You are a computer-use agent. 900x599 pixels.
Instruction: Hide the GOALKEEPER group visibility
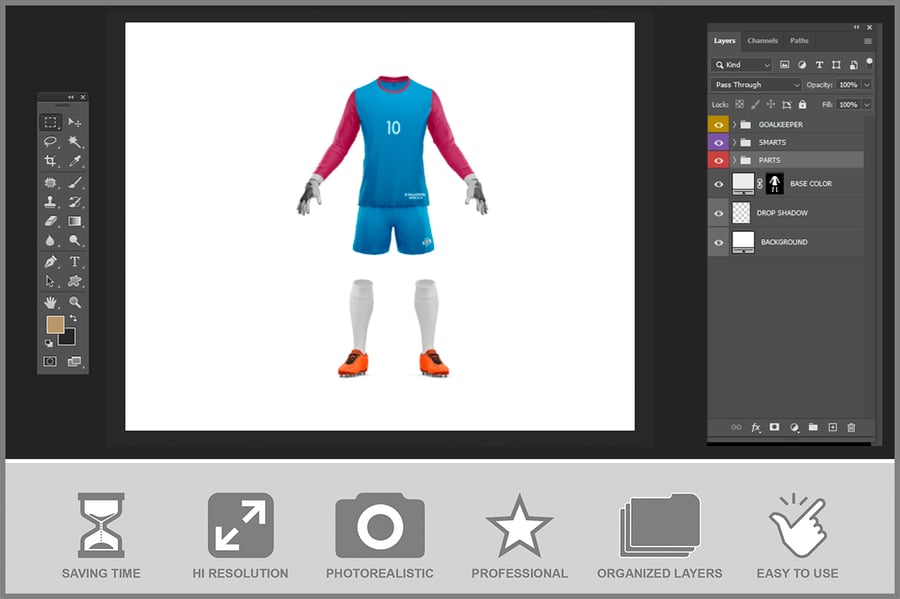click(718, 125)
